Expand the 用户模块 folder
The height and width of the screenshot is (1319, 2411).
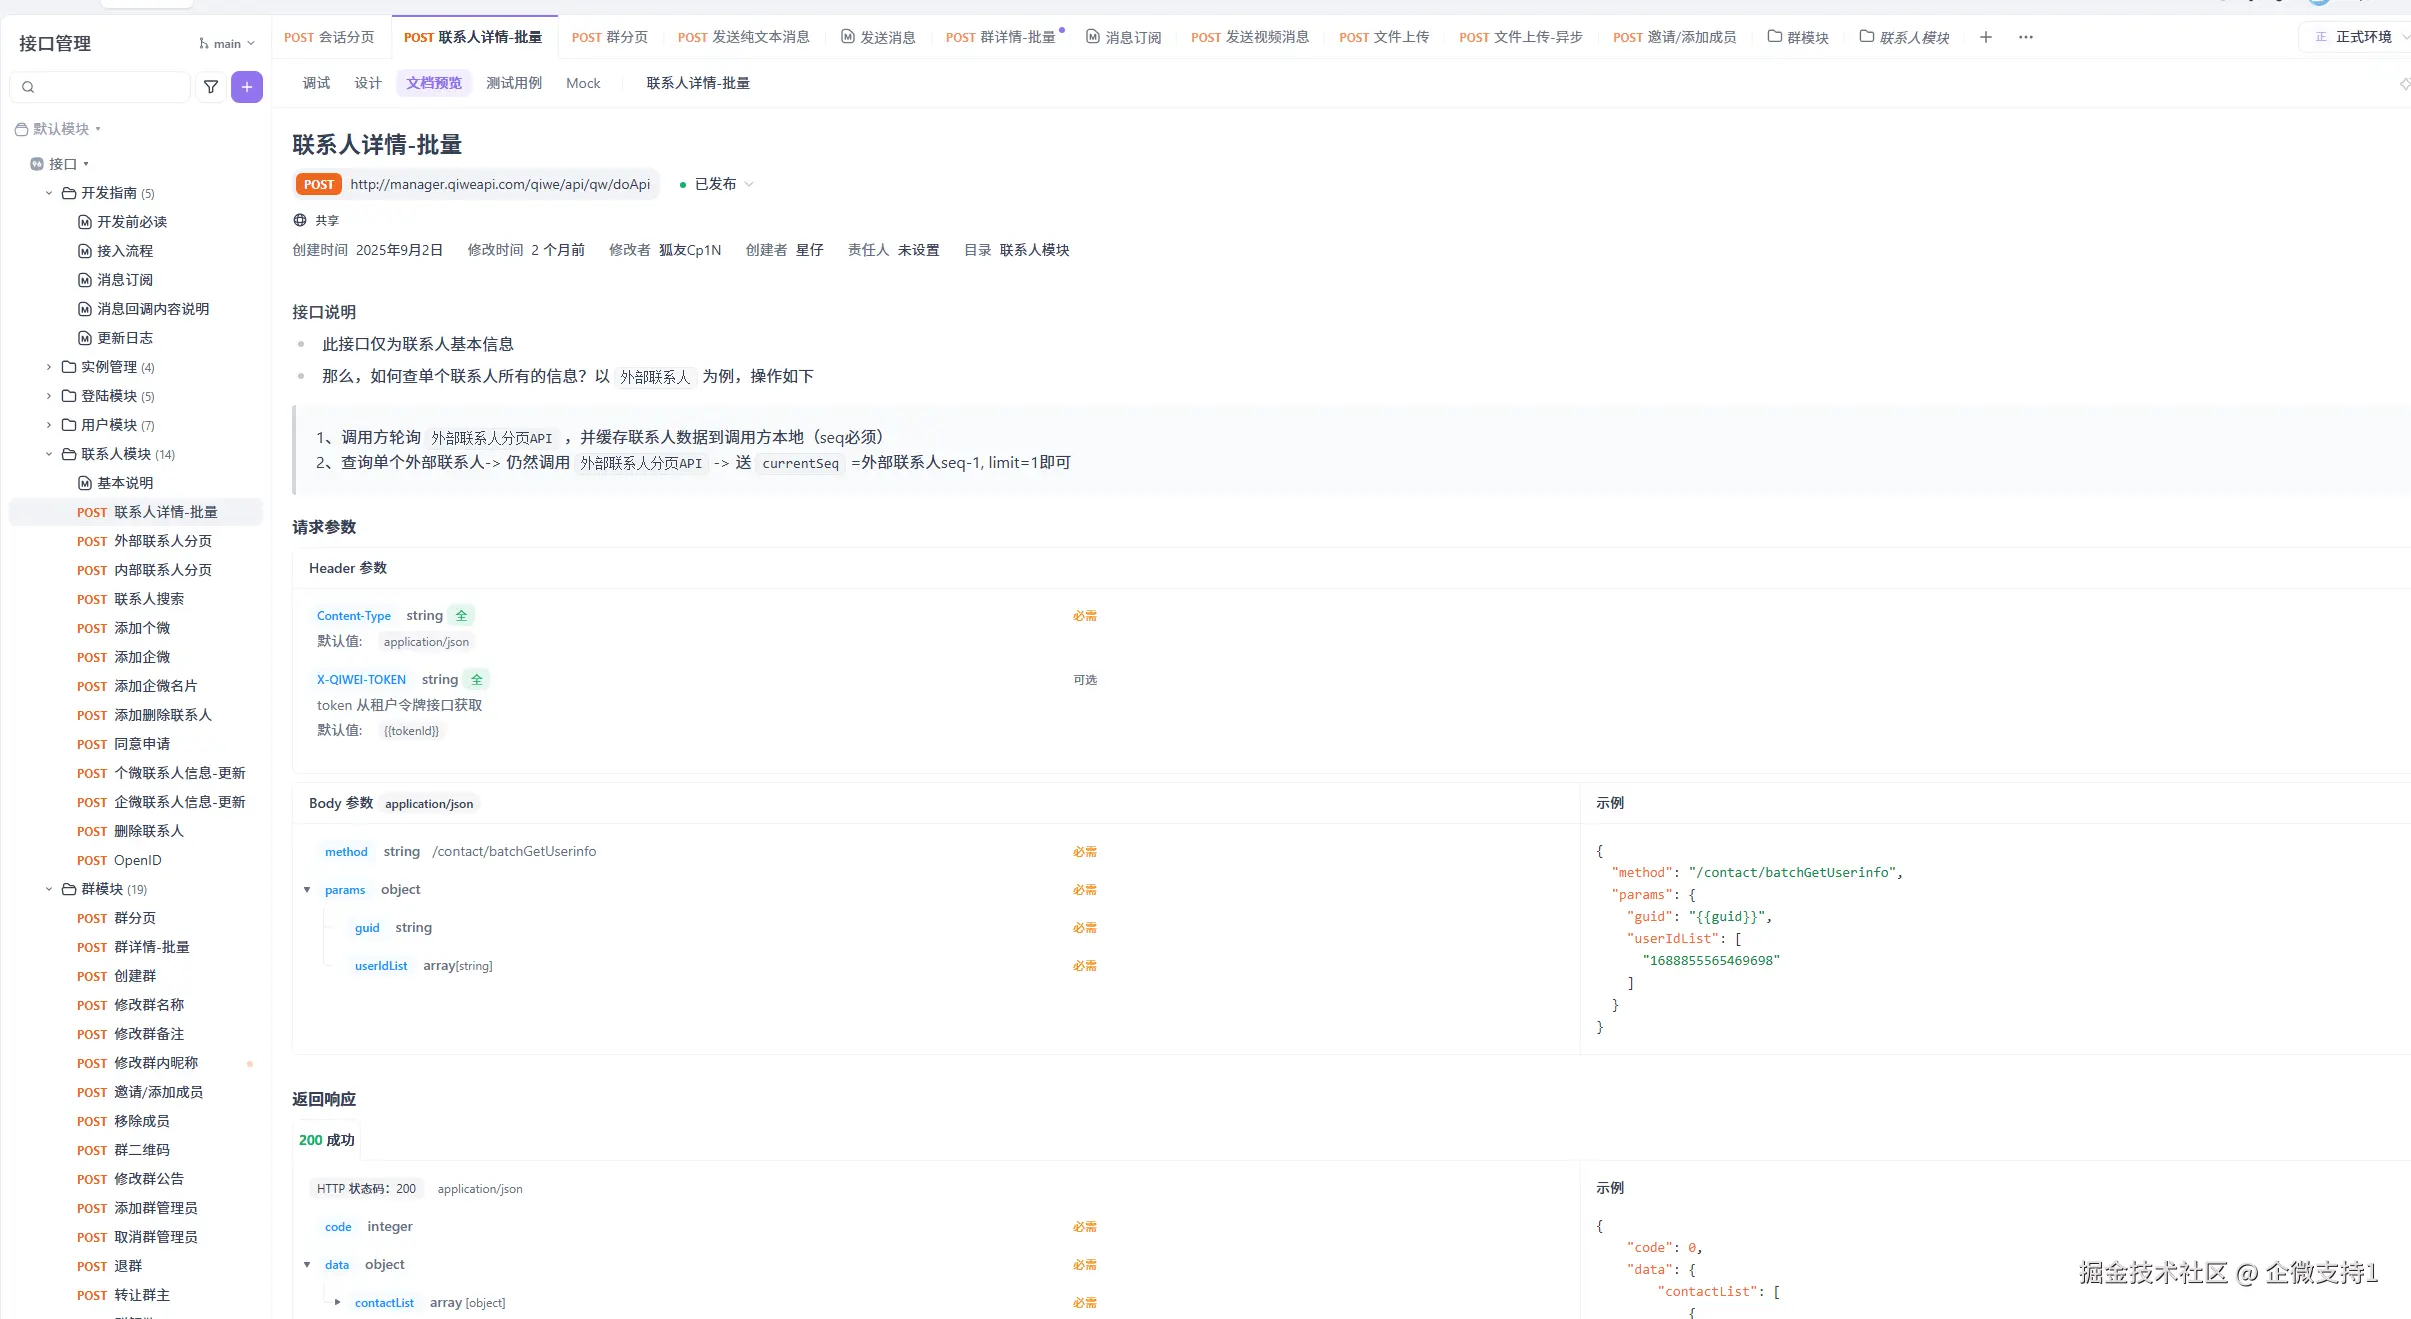(49, 425)
